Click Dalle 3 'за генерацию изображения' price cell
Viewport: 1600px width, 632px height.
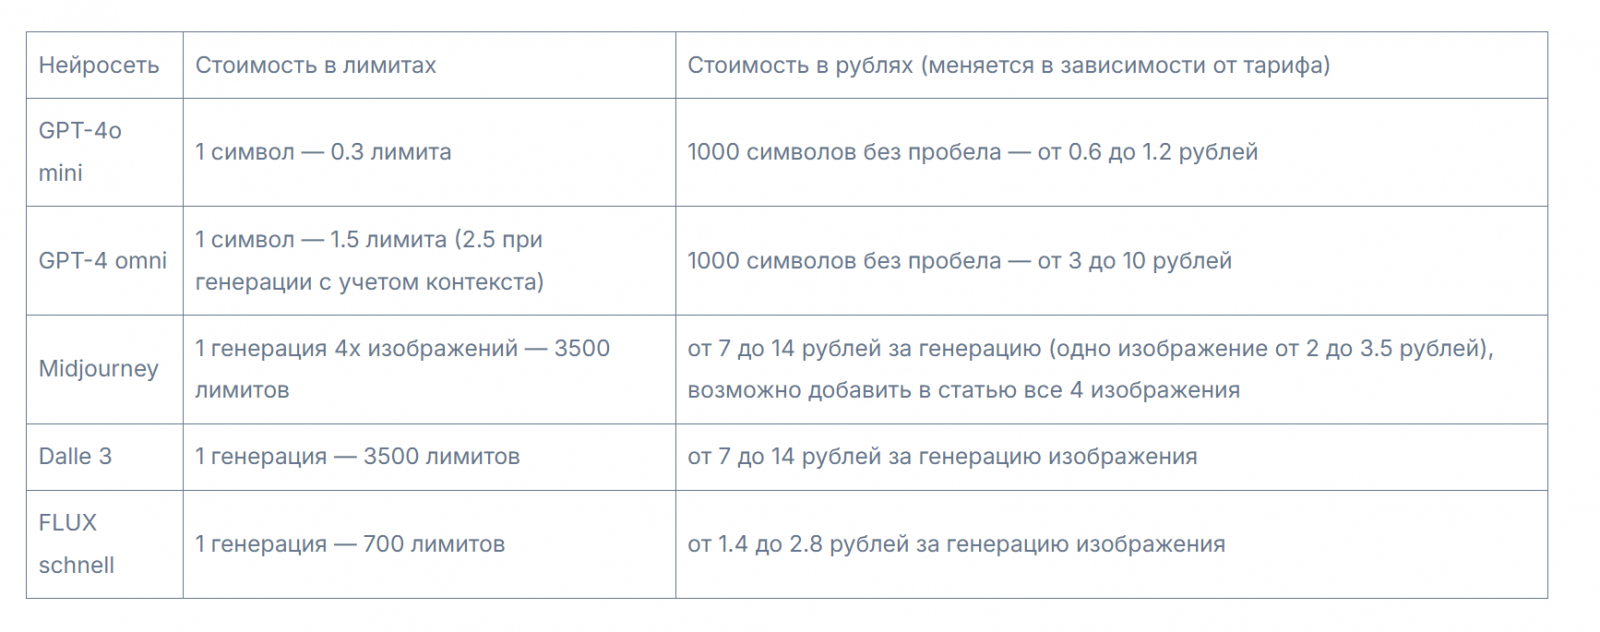click(942, 457)
